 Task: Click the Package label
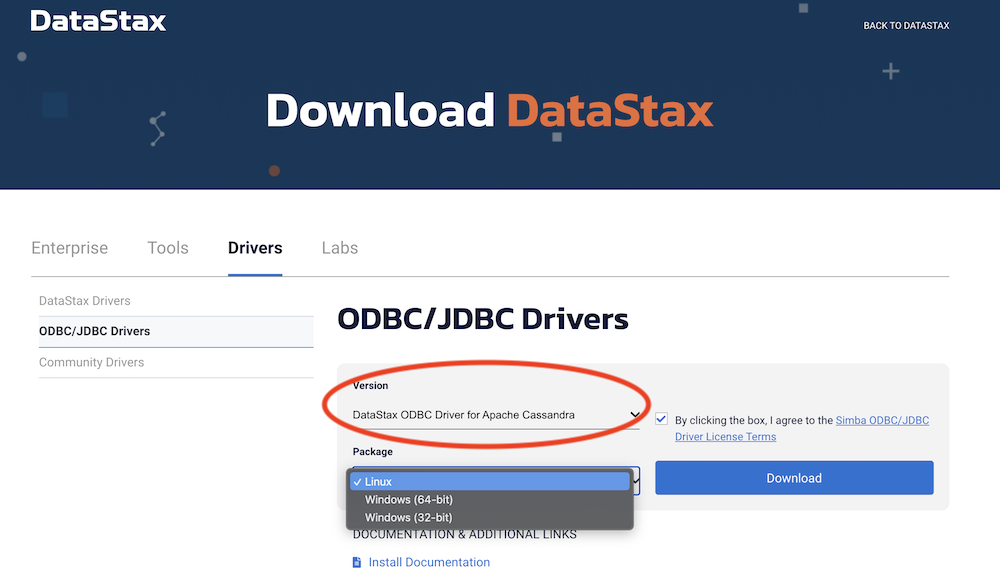[372, 451]
